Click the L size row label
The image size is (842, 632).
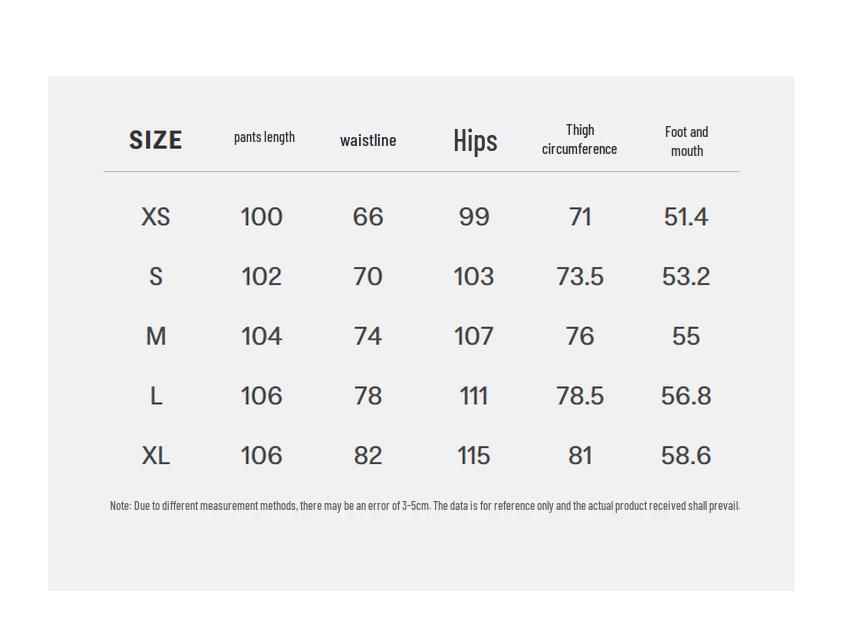pos(156,397)
